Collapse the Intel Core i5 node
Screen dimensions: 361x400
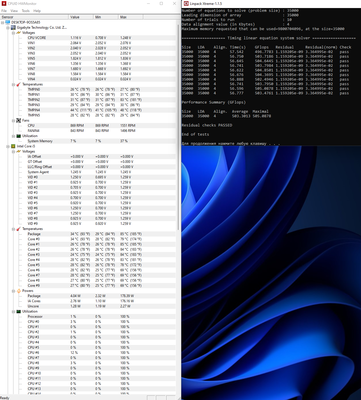[8, 146]
